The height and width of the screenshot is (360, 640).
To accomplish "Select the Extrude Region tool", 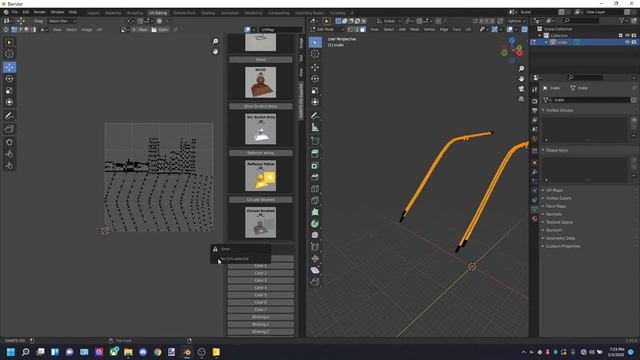I will (x=315, y=154).
